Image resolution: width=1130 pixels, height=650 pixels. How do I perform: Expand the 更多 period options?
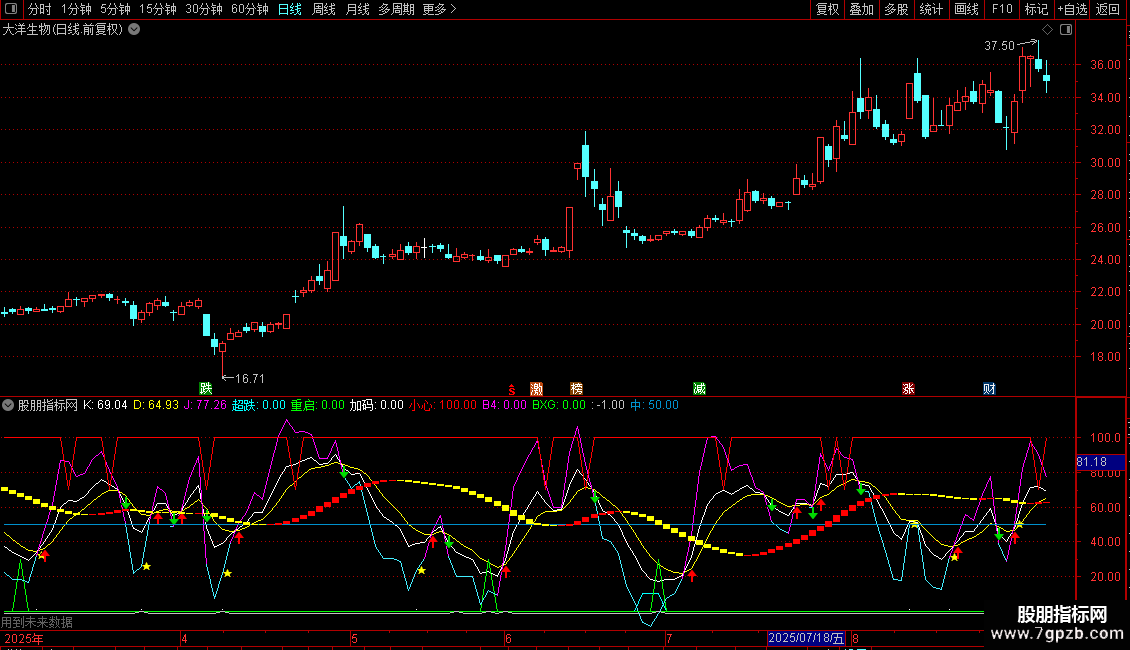point(439,10)
